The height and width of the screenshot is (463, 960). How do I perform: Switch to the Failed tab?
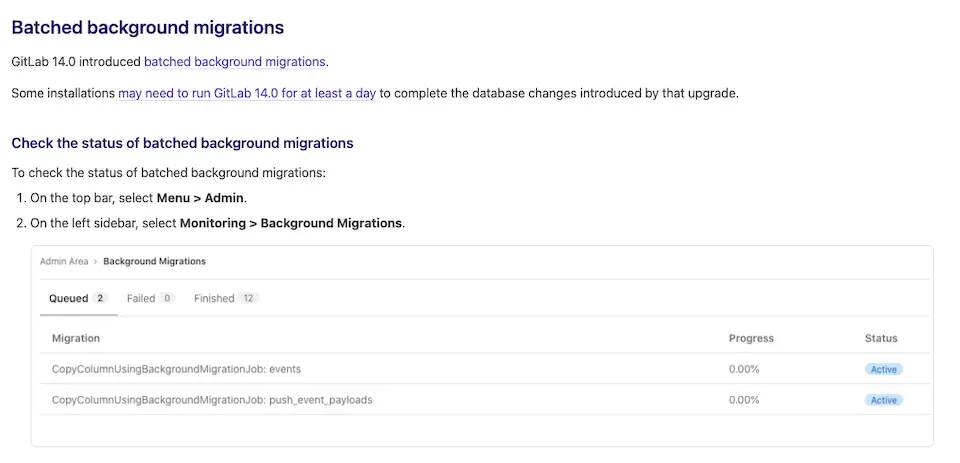point(141,298)
